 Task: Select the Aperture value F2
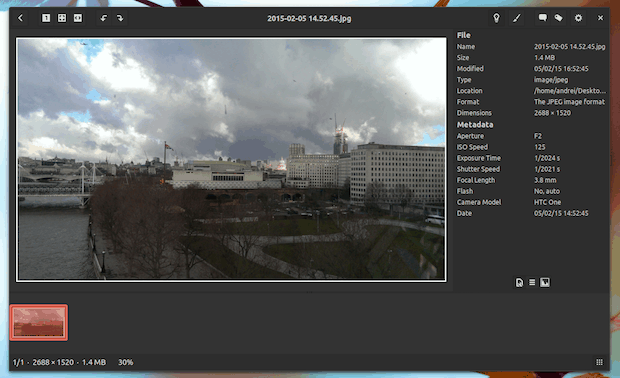point(538,136)
